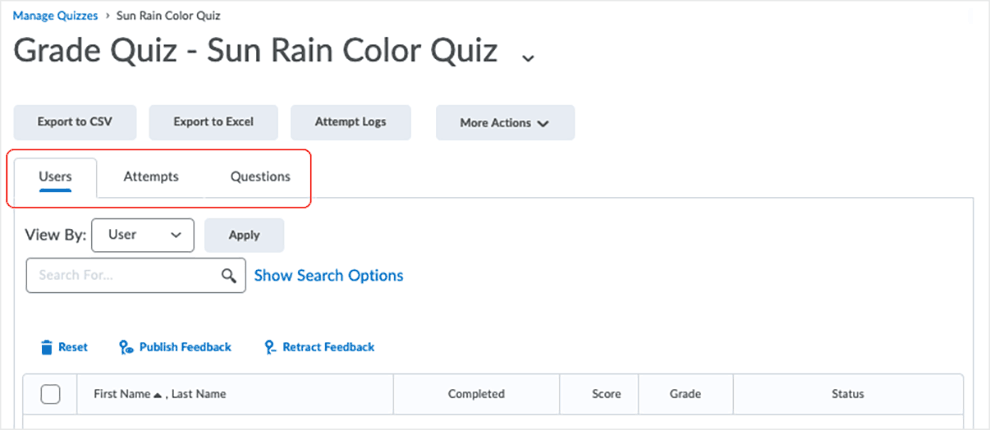Open the Attempt Logs button
The width and height of the screenshot is (990, 430).
click(x=350, y=122)
